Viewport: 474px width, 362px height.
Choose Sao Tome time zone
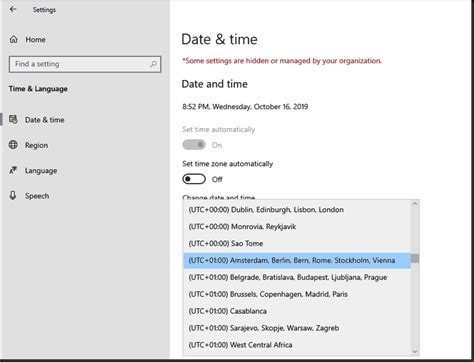[297, 244]
